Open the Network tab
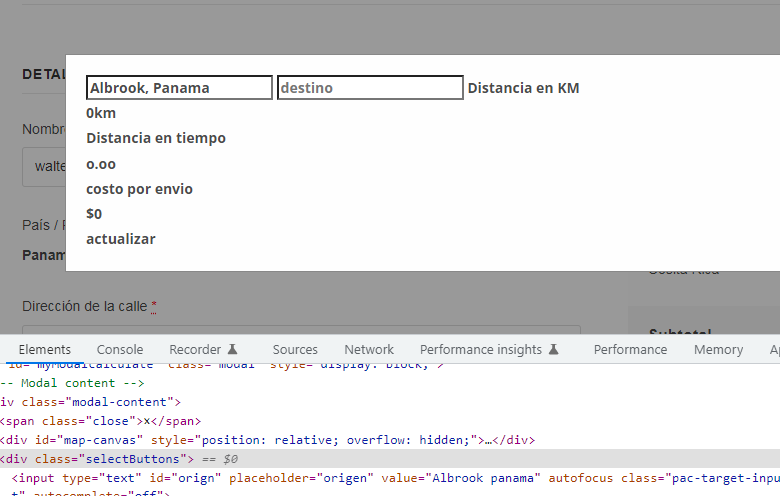 click(369, 350)
